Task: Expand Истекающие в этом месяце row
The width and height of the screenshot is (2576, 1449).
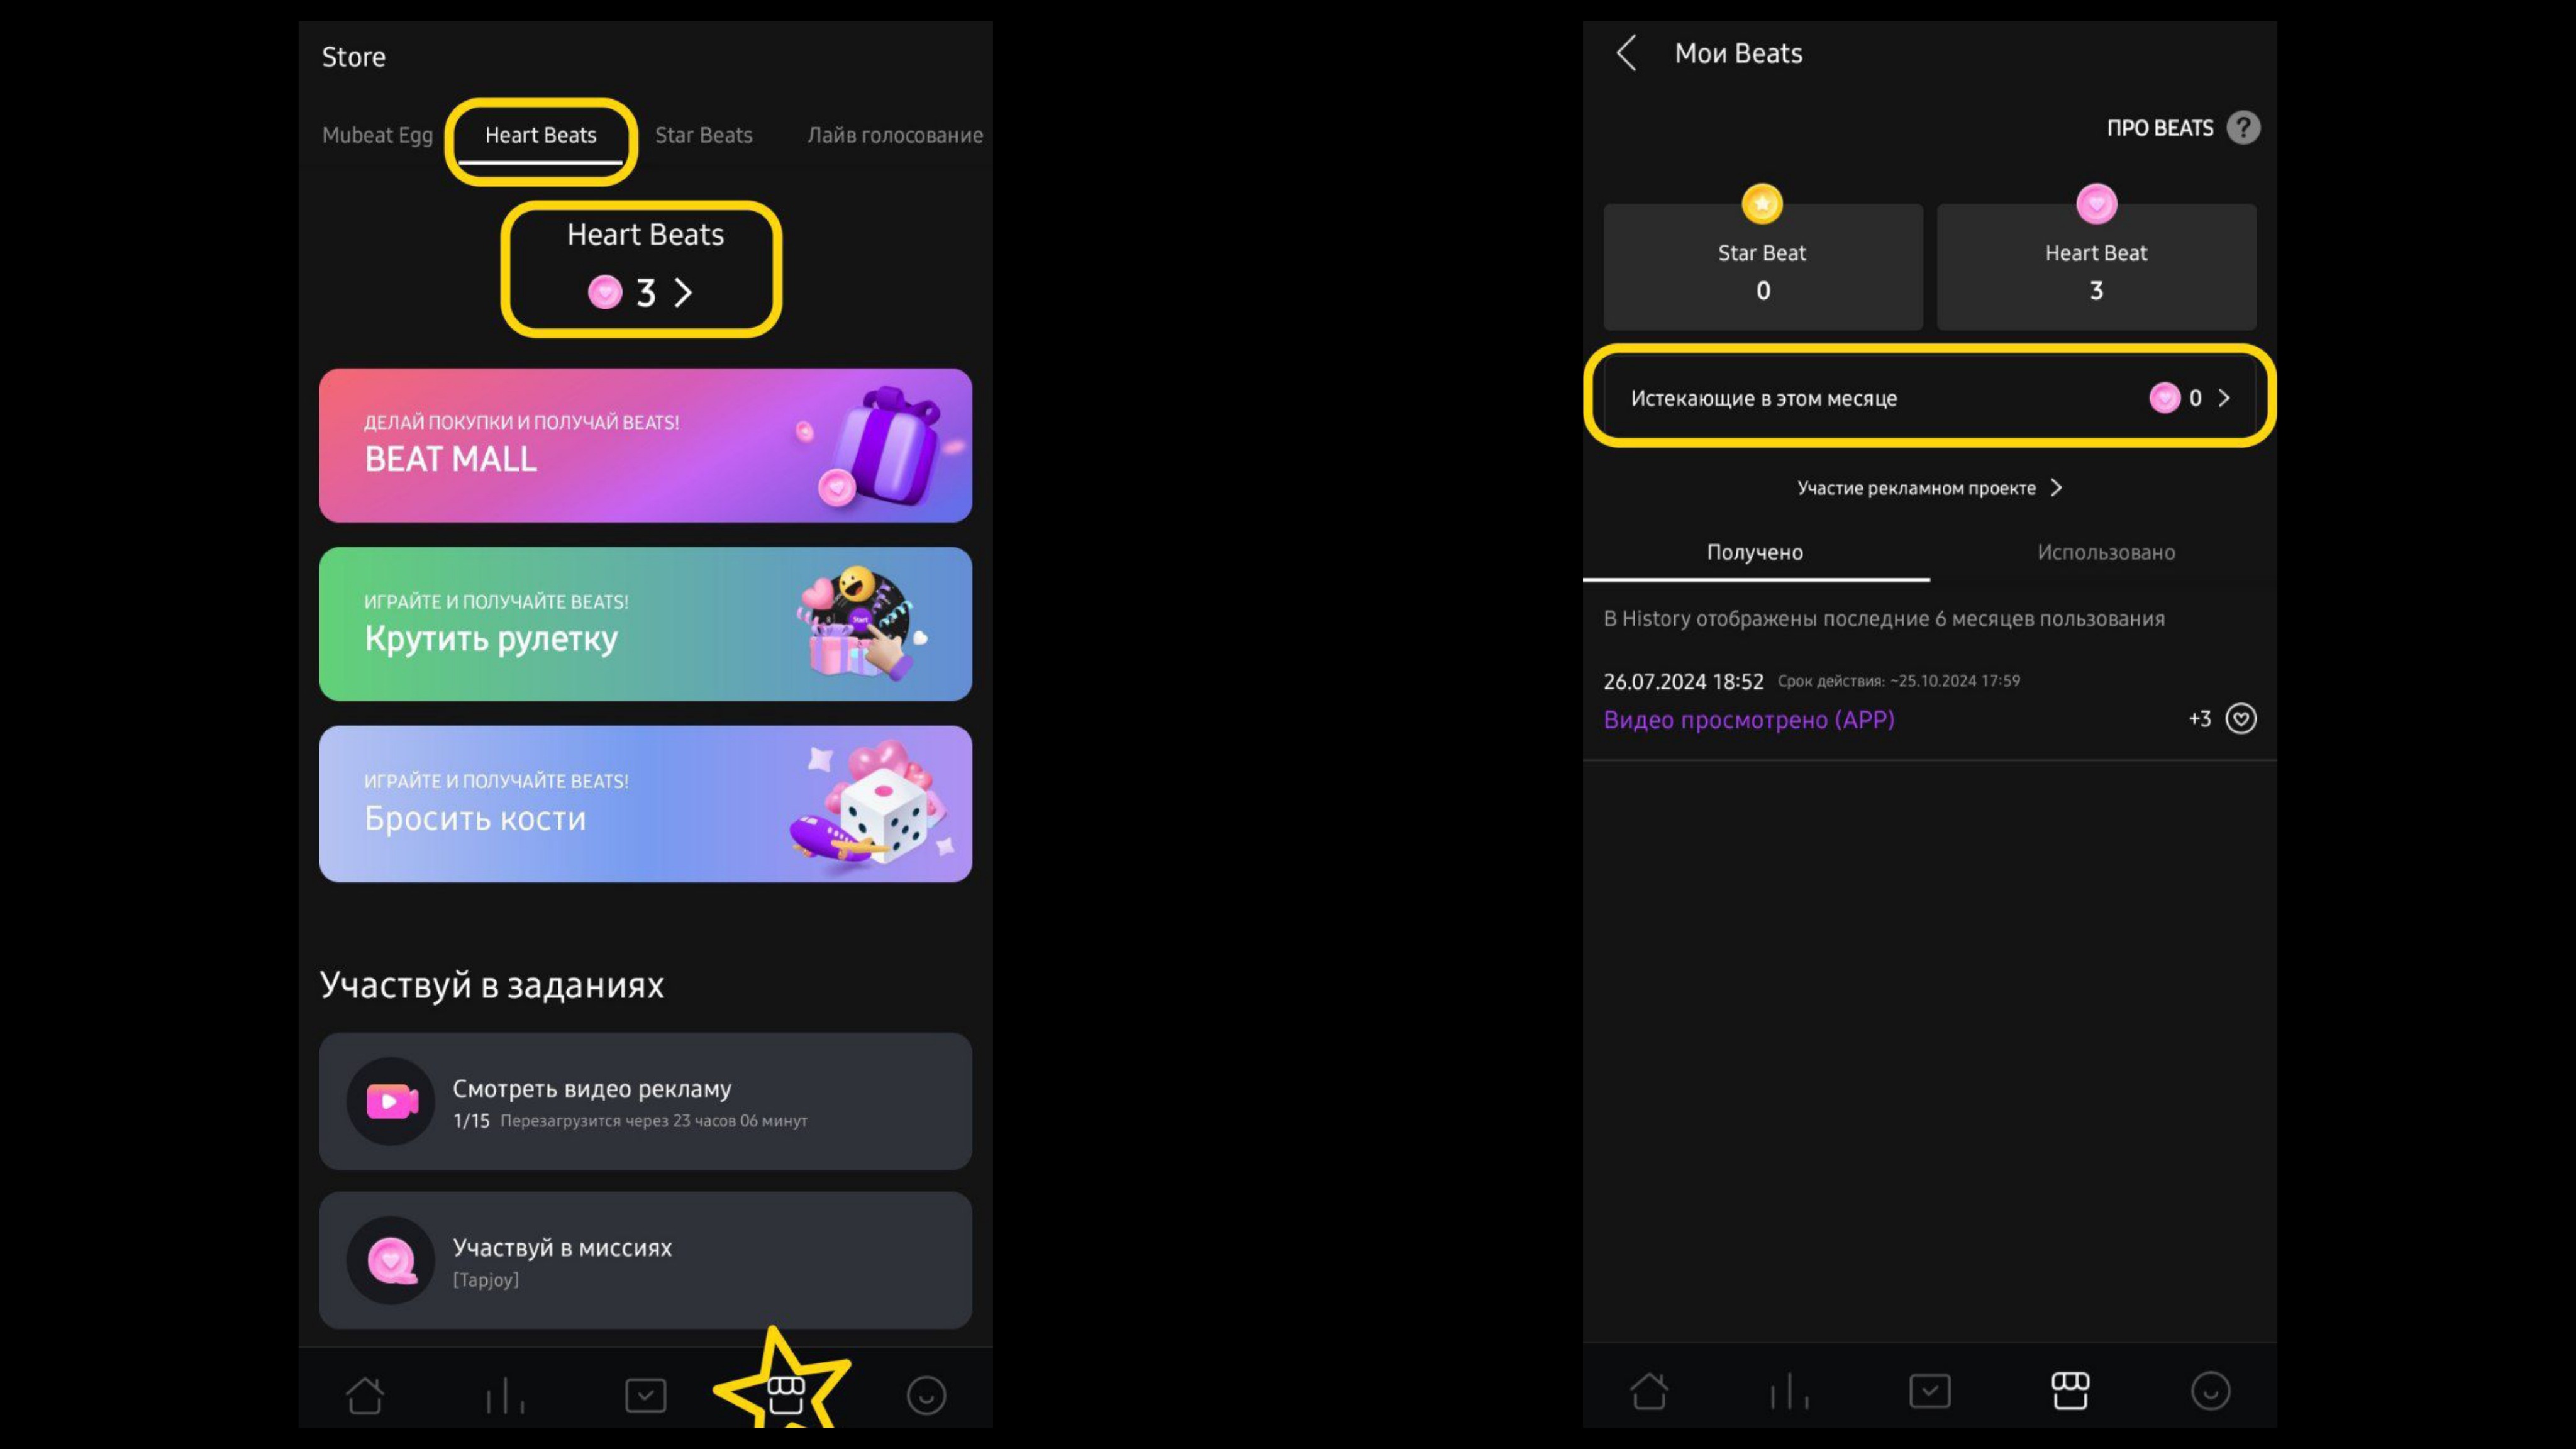Action: [1929, 398]
